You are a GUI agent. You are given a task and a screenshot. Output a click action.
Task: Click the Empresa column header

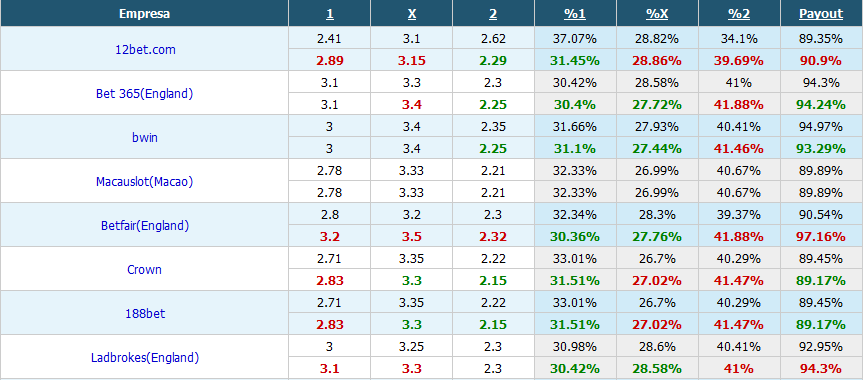[x=144, y=14]
